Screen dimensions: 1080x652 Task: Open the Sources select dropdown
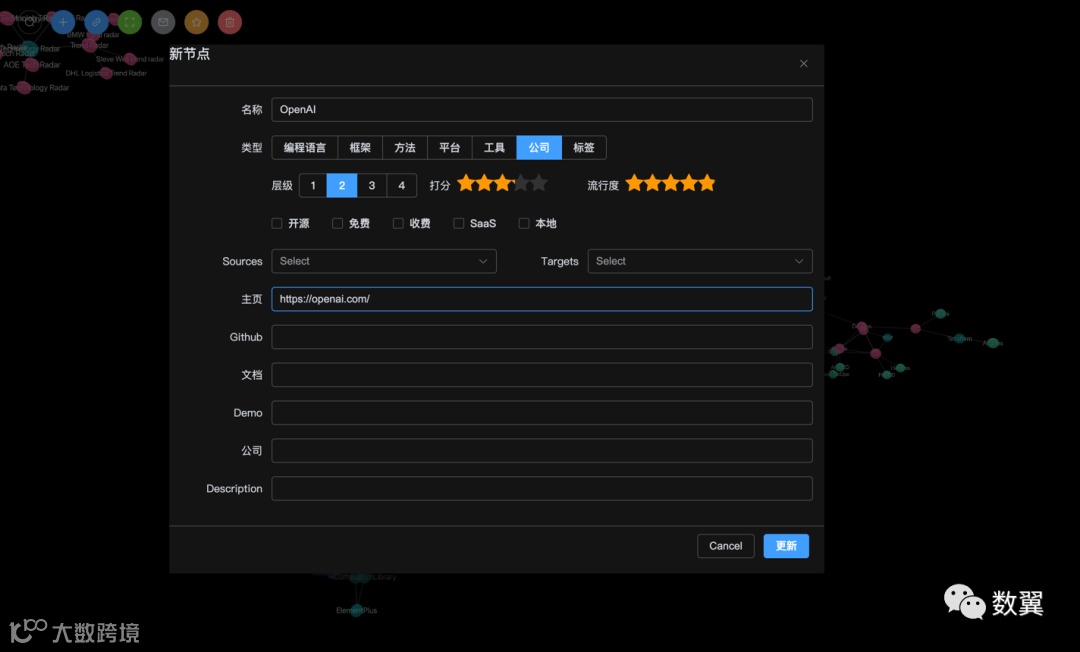384,261
